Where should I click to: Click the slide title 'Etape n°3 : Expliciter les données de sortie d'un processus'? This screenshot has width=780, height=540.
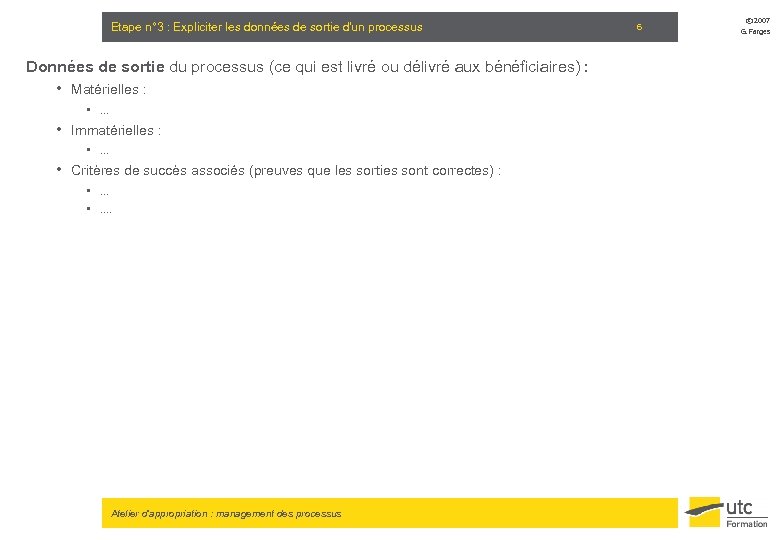[x=267, y=27]
